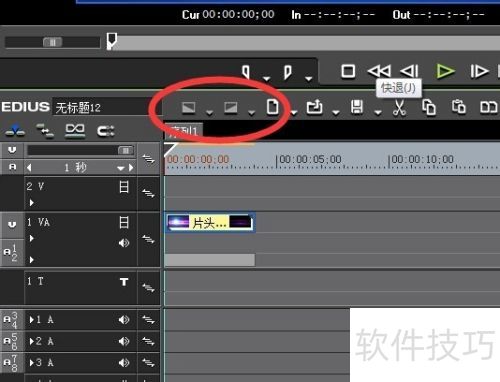Screen dimensions: 500x382
Task: Click the shuttle slider in the player
Action: 52,42
